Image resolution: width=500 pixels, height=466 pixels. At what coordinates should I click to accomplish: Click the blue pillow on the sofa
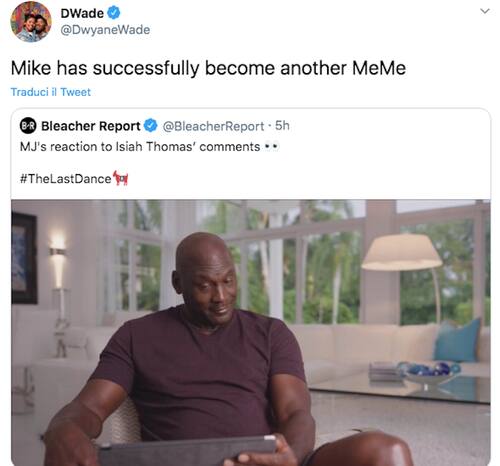[457, 341]
